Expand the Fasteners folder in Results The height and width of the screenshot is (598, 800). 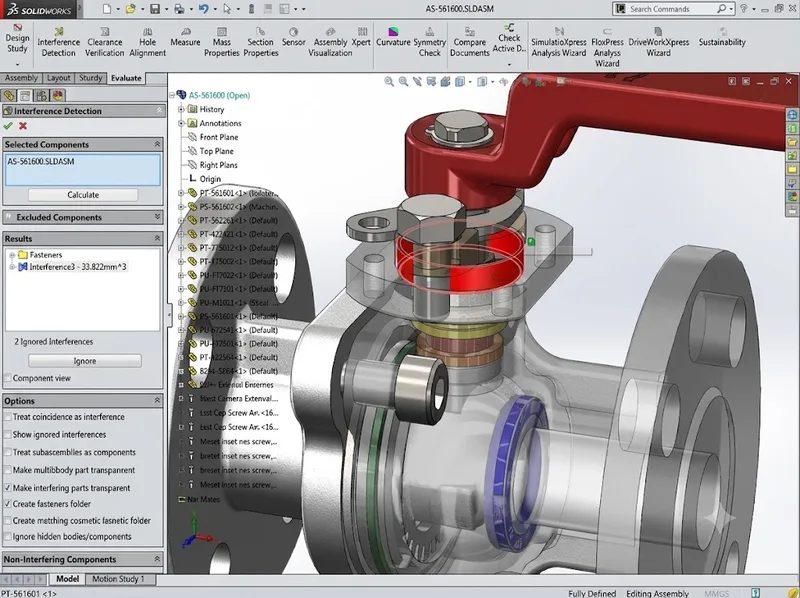point(12,255)
